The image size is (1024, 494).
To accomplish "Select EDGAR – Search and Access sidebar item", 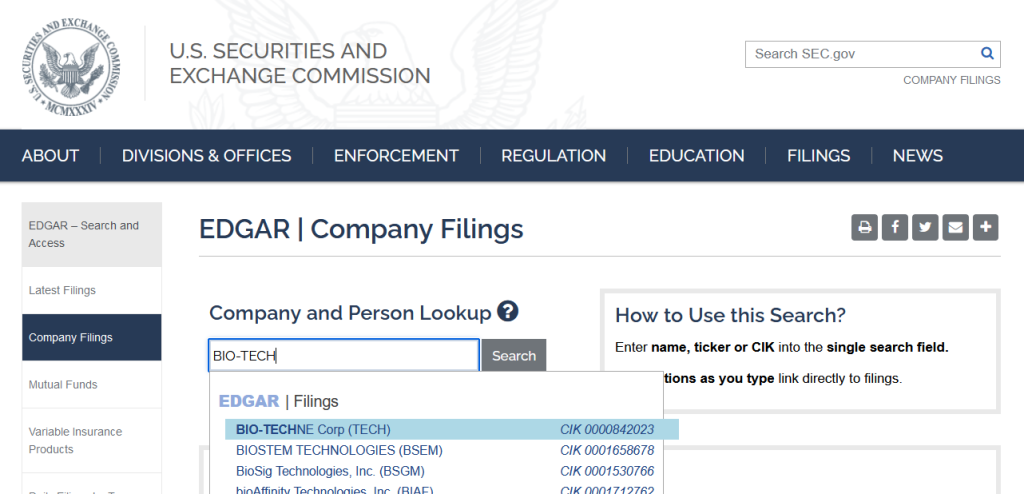I will pyautogui.click(x=92, y=234).
